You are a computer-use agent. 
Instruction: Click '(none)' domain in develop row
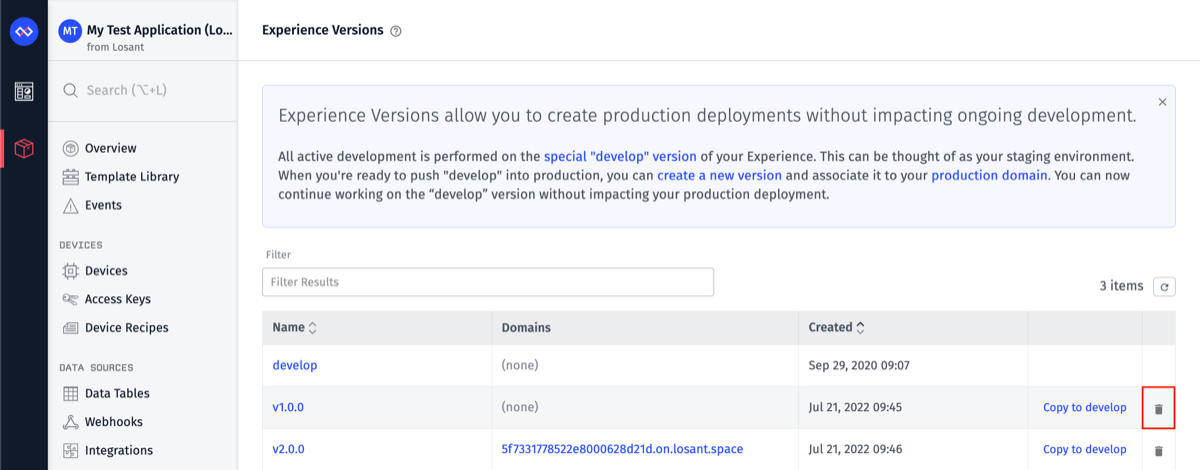[x=520, y=366]
